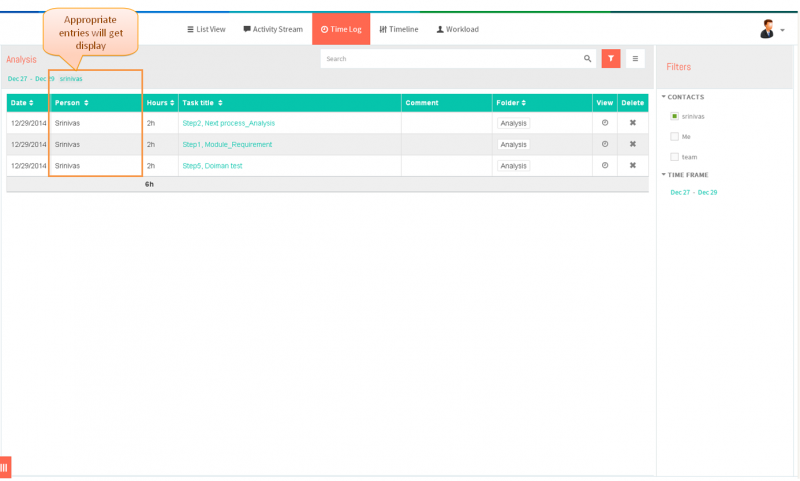Click the Analysis folder tag for Step2 row
Image resolution: width=800 pixels, height=481 pixels.
(x=513, y=123)
